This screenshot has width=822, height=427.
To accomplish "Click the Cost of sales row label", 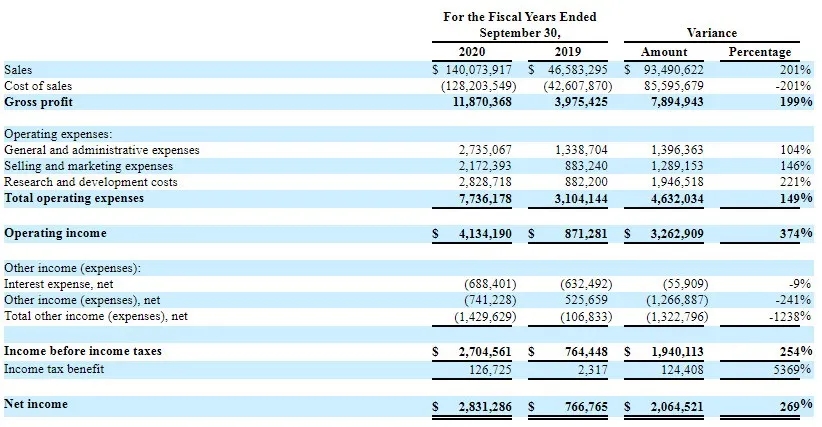I will (x=33, y=86).
